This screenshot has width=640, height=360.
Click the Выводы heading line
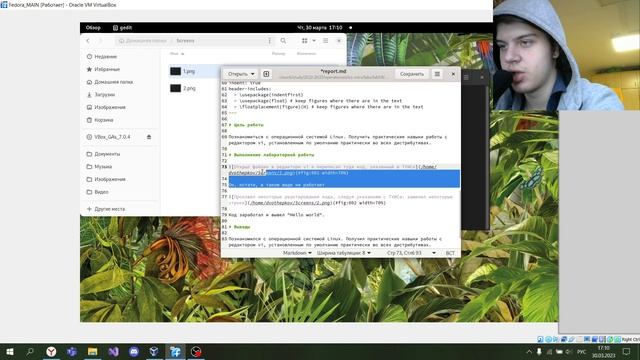coord(240,227)
